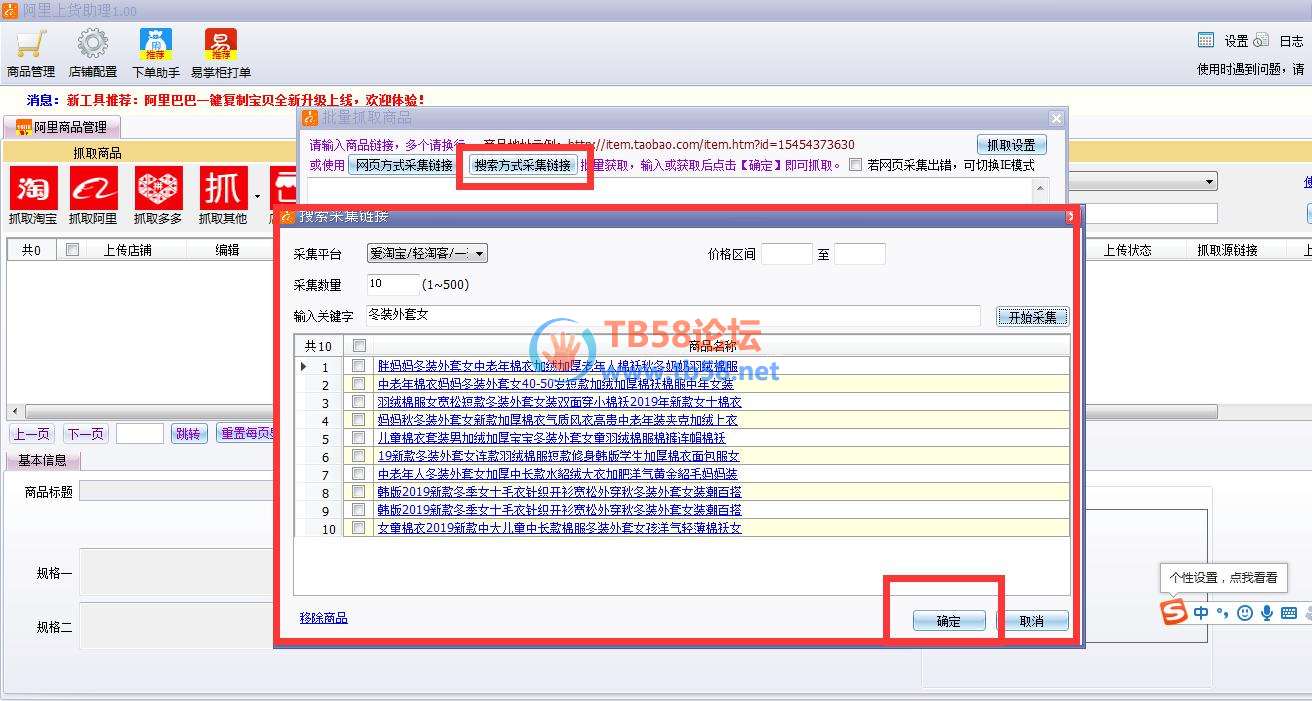Switch to 阿里商品管理 tab
Viewport: 1312px width, 701px height.
(62, 127)
